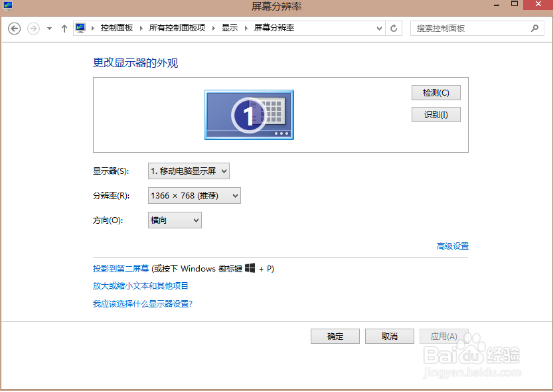Click the 检测(C) detect button

436,93
